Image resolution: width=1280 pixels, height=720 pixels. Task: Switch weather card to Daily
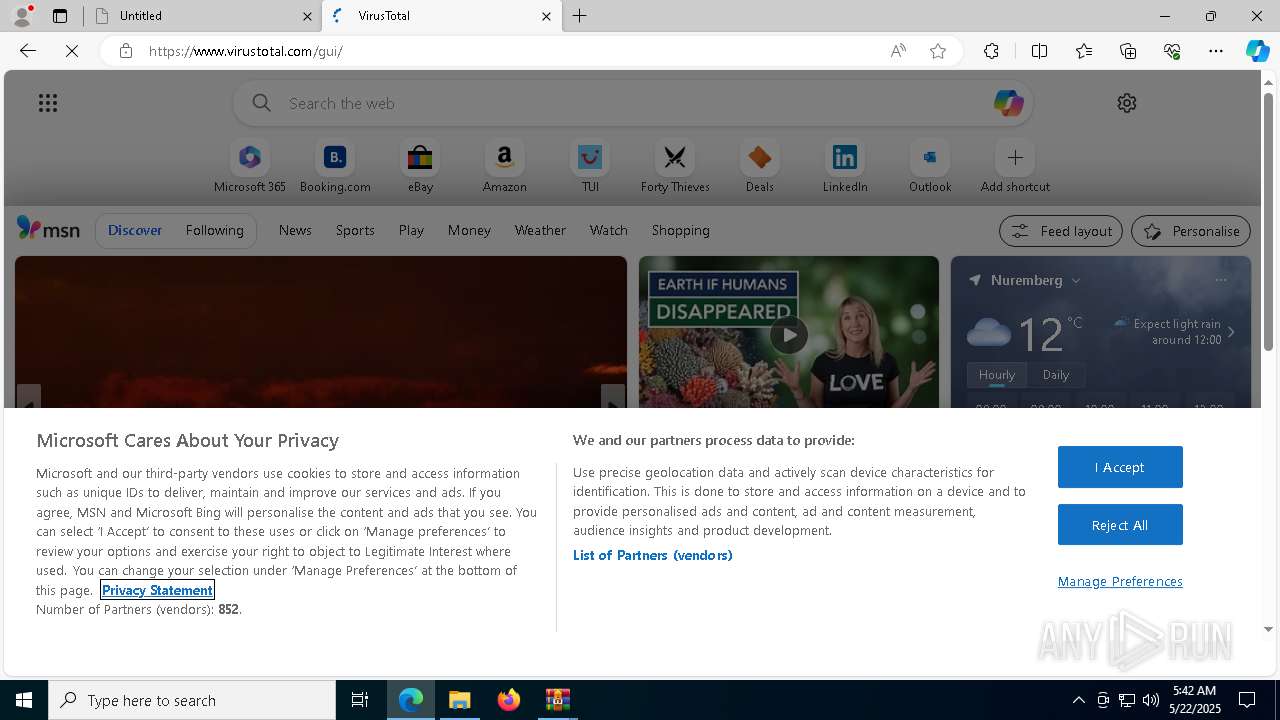pyautogui.click(x=1056, y=375)
